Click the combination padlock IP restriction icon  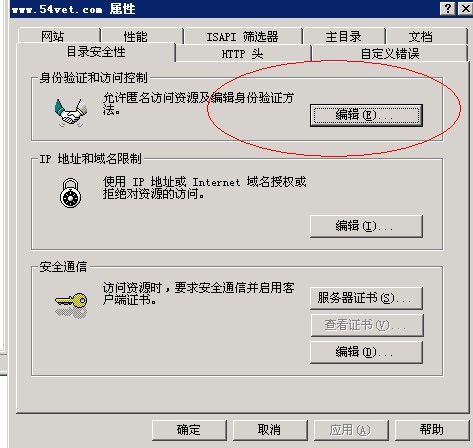coord(70,193)
